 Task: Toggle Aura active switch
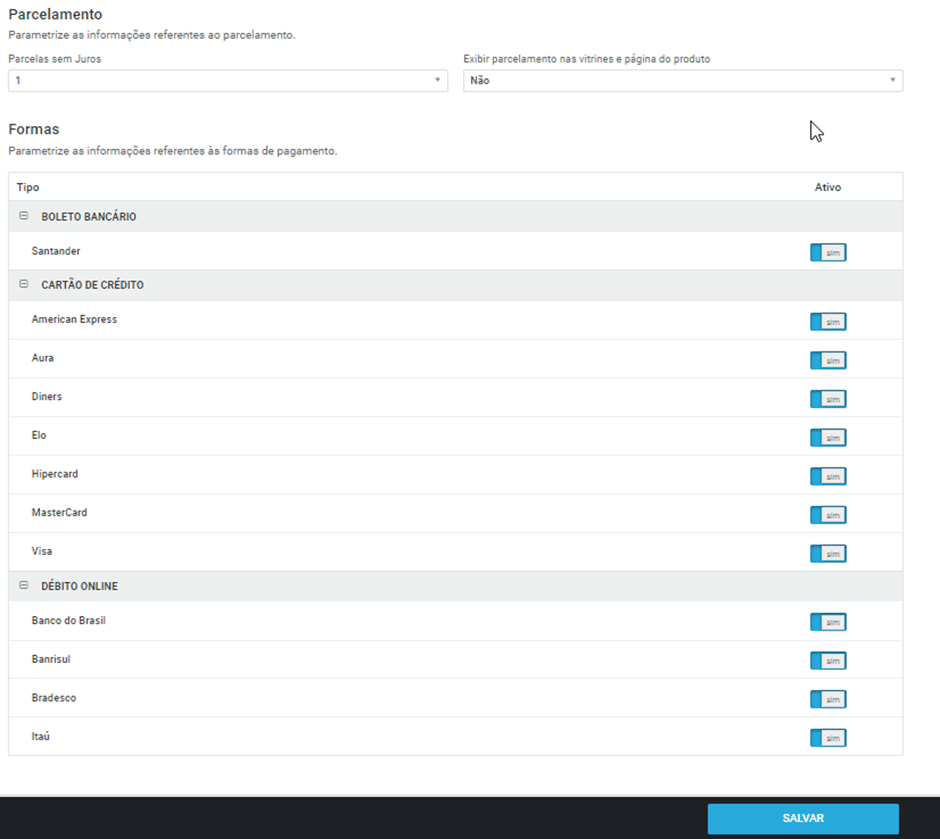coord(828,360)
